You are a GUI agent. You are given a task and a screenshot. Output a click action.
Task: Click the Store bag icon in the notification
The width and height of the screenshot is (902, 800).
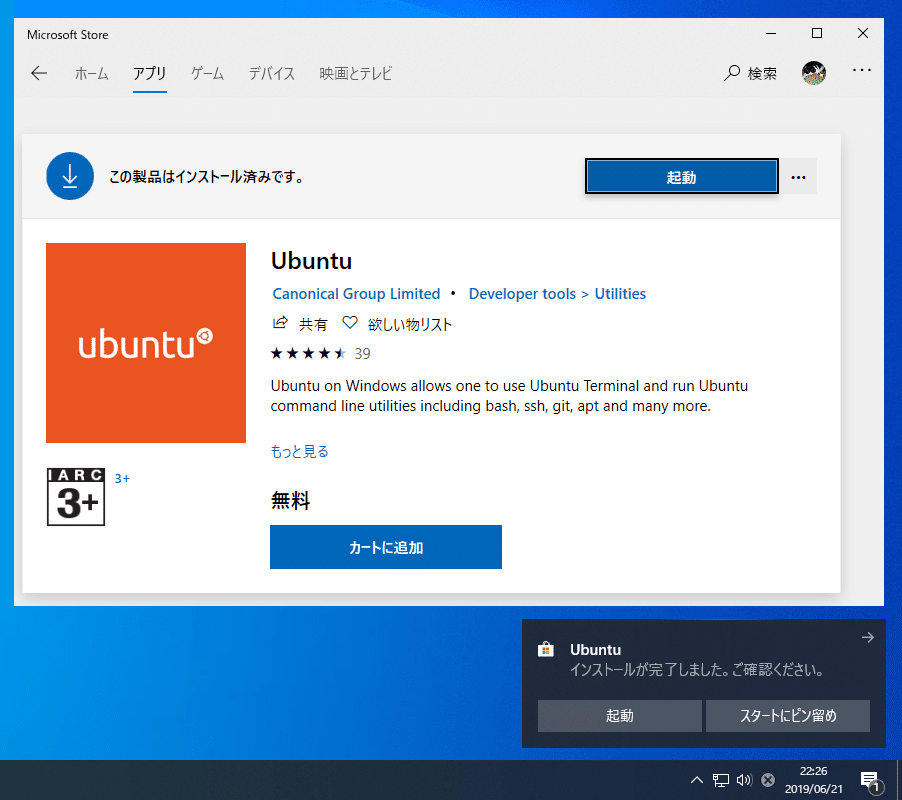(x=545, y=649)
